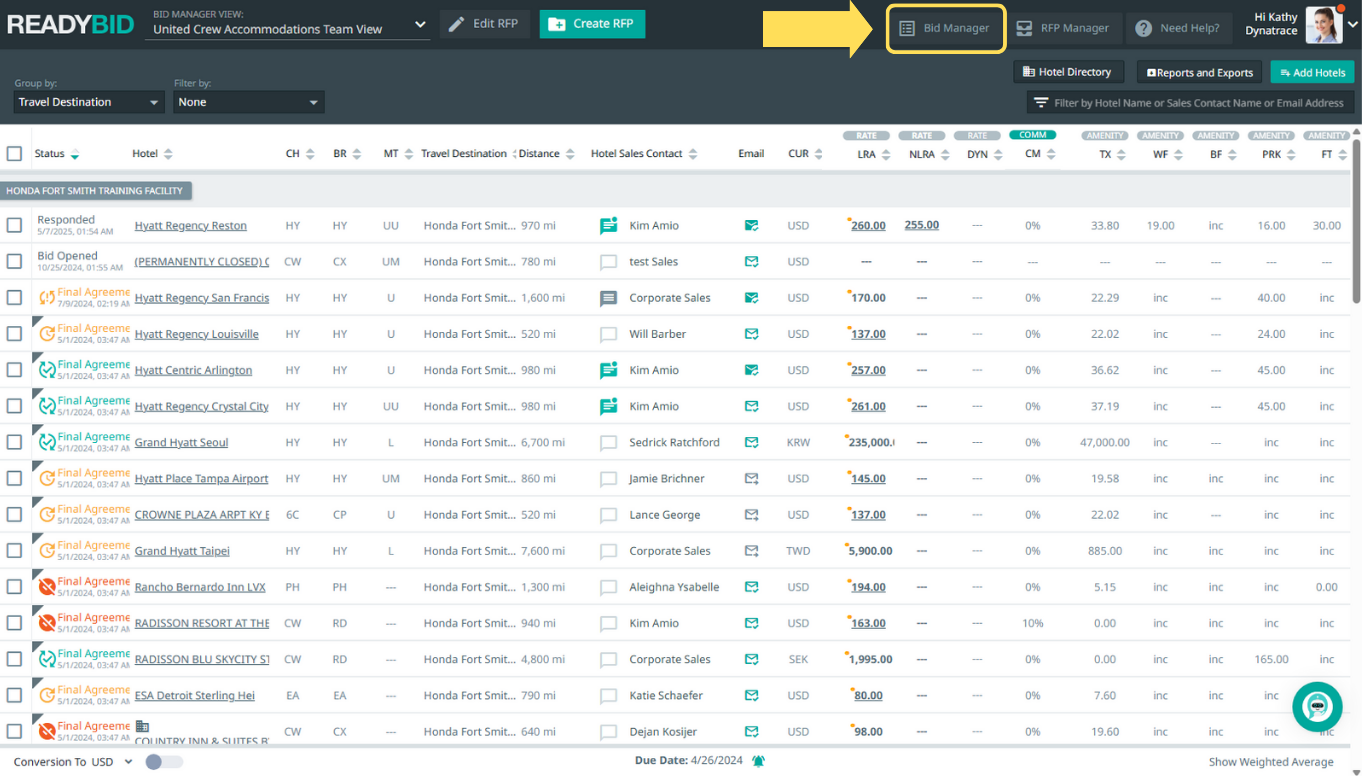Click email icon in Jamie Brichner row
The width and height of the screenshot is (1362, 780).
tap(751, 478)
